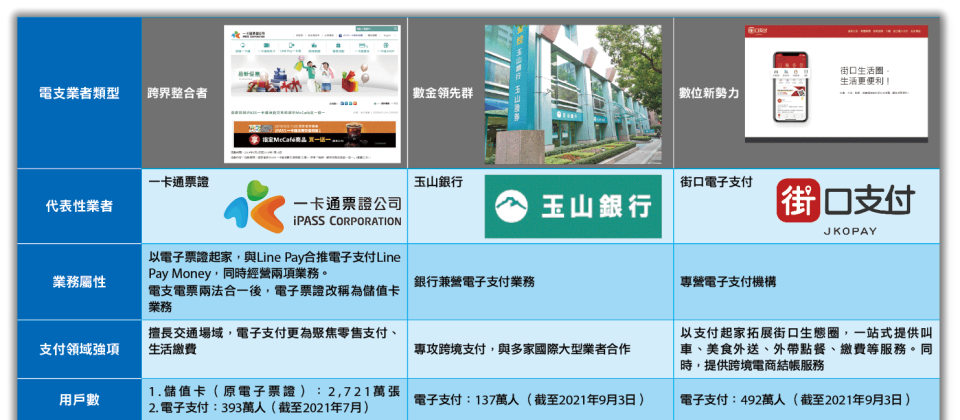Select the 電支業者類型 row header

[80, 93]
